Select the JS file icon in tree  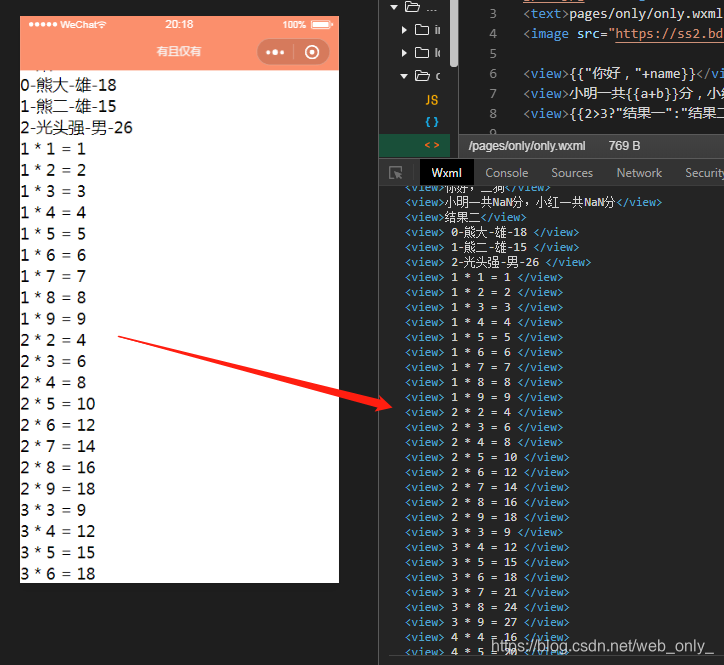coord(432,100)
